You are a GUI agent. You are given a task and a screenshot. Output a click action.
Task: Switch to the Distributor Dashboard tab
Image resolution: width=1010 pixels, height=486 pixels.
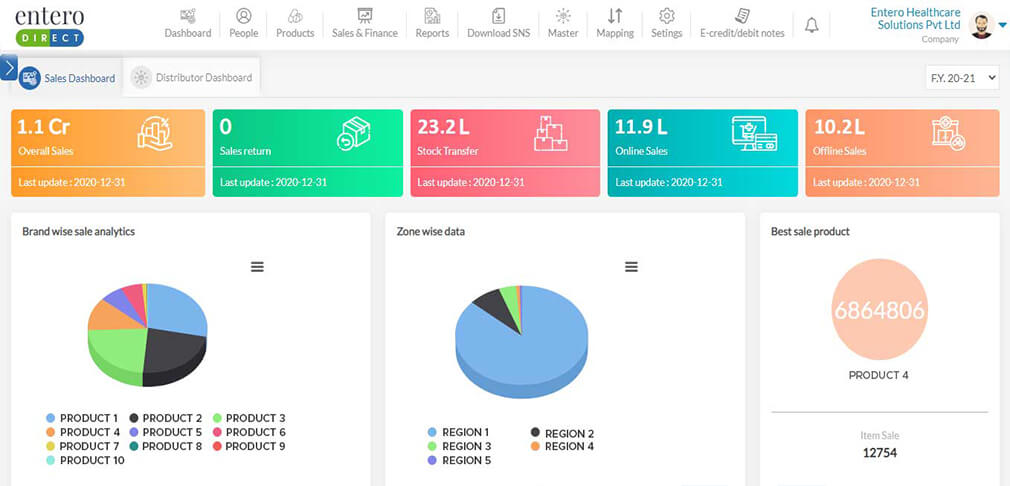coord(193,77)
